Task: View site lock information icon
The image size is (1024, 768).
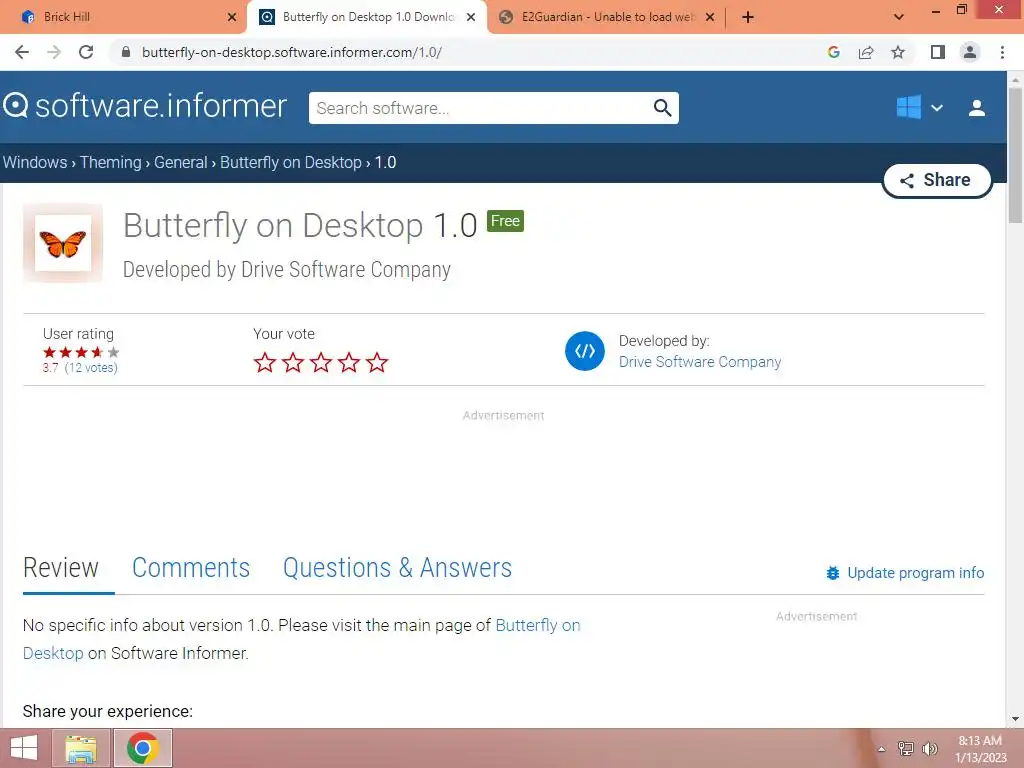Action: coord(126,52)
